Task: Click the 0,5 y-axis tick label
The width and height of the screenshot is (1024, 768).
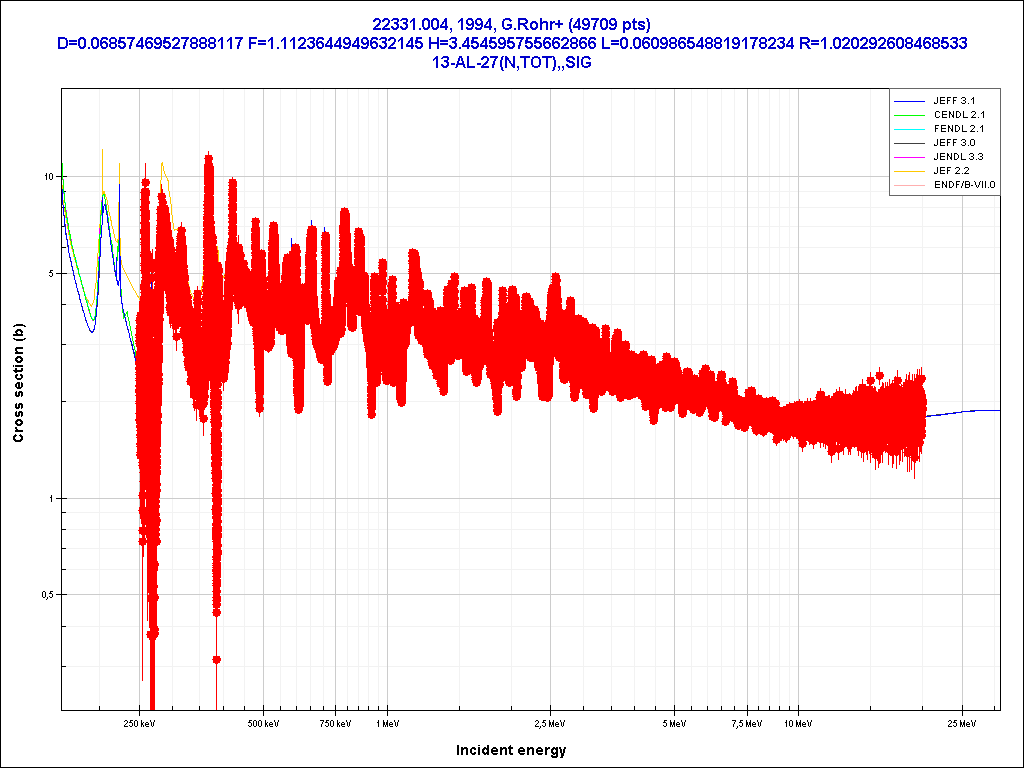Action: pyautogui.click(x=46, y=595)
